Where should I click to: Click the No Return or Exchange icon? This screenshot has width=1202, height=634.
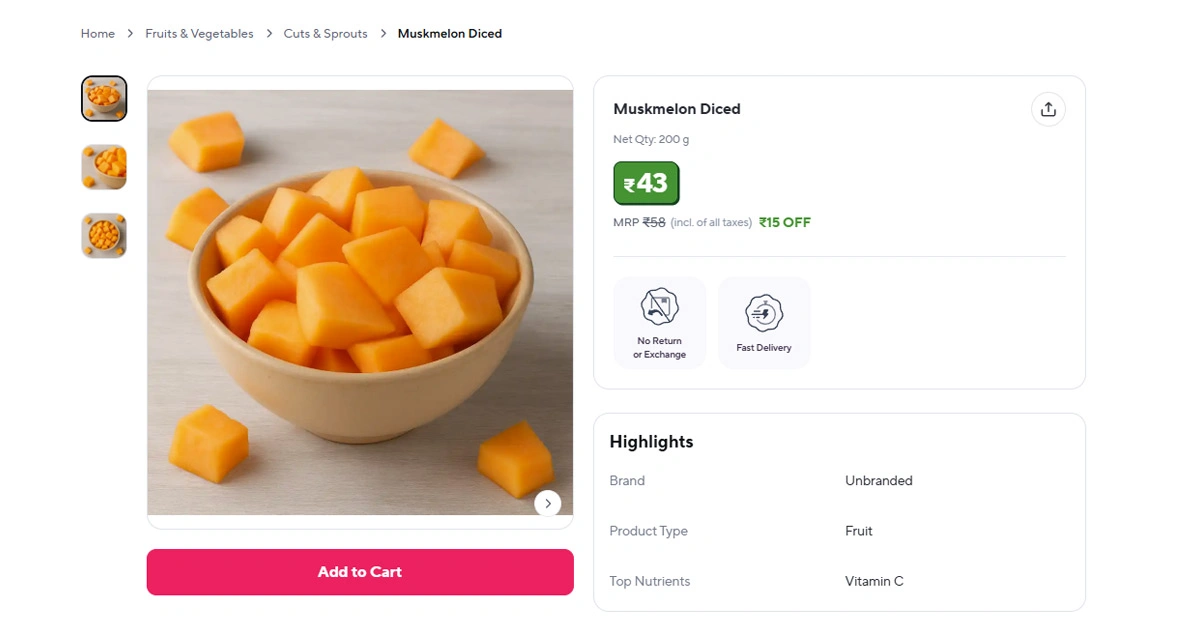click(659, 307)
